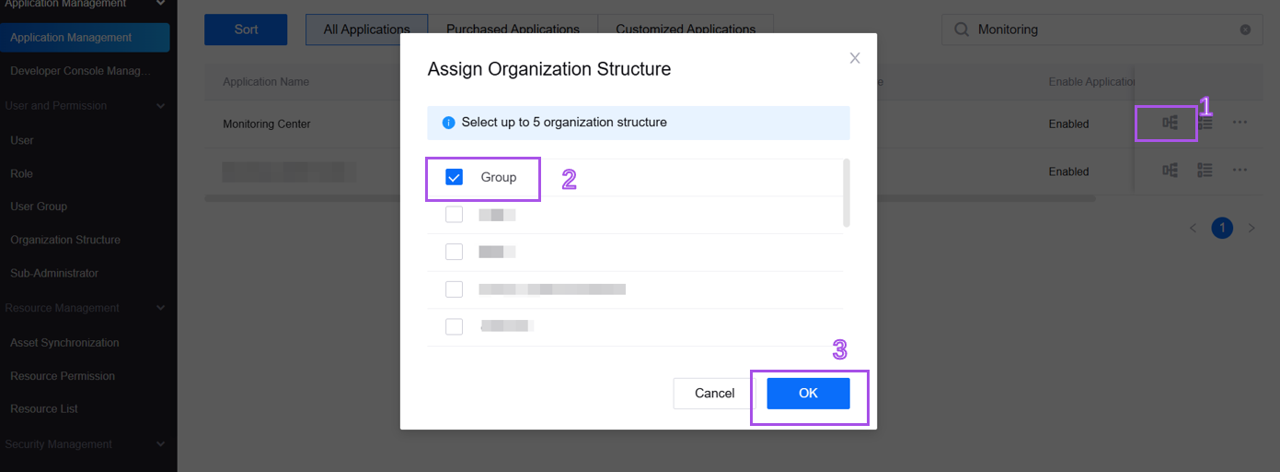Viewport: 1280px width, 472px height.
Task: Clear the Monitoring search text
Action: pyautogui.click(x=1245, y=30)
